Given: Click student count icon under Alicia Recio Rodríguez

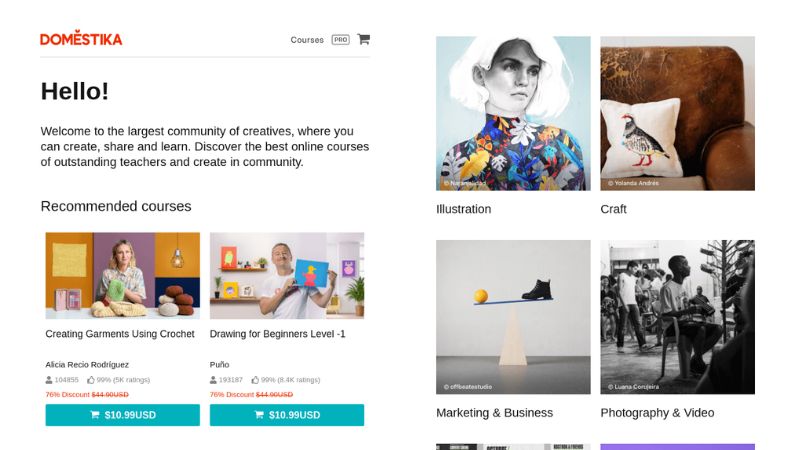Looking at the screenshot, I should point(49,380).
